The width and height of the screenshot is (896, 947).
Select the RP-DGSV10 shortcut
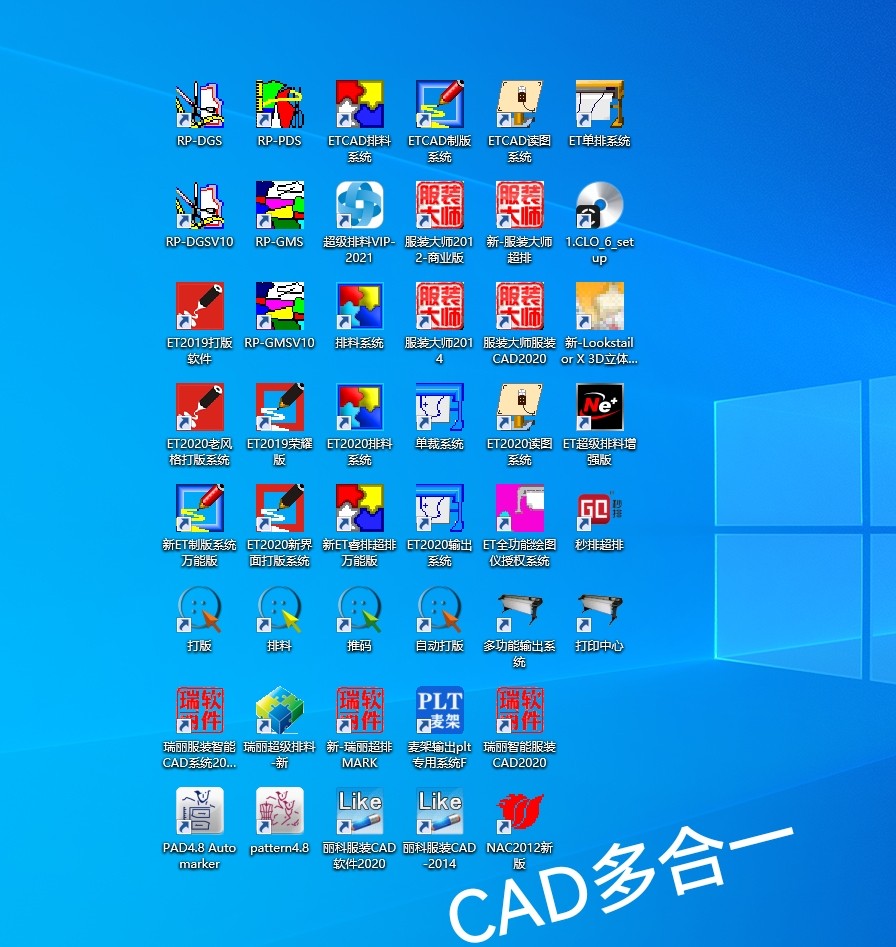199,205
